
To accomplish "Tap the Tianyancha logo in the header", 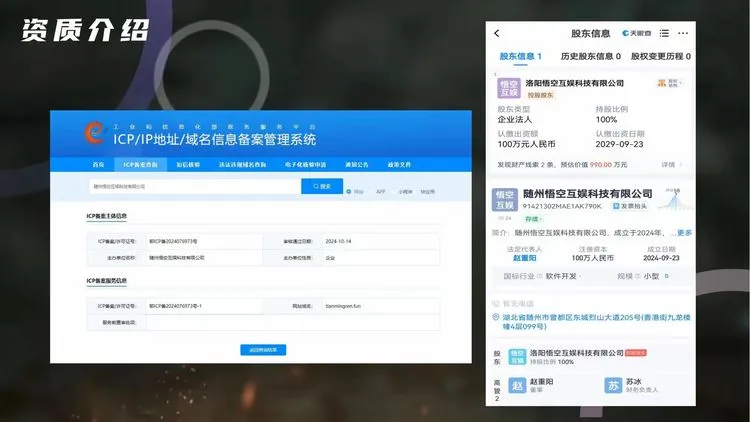I will [x=637, y=33].
